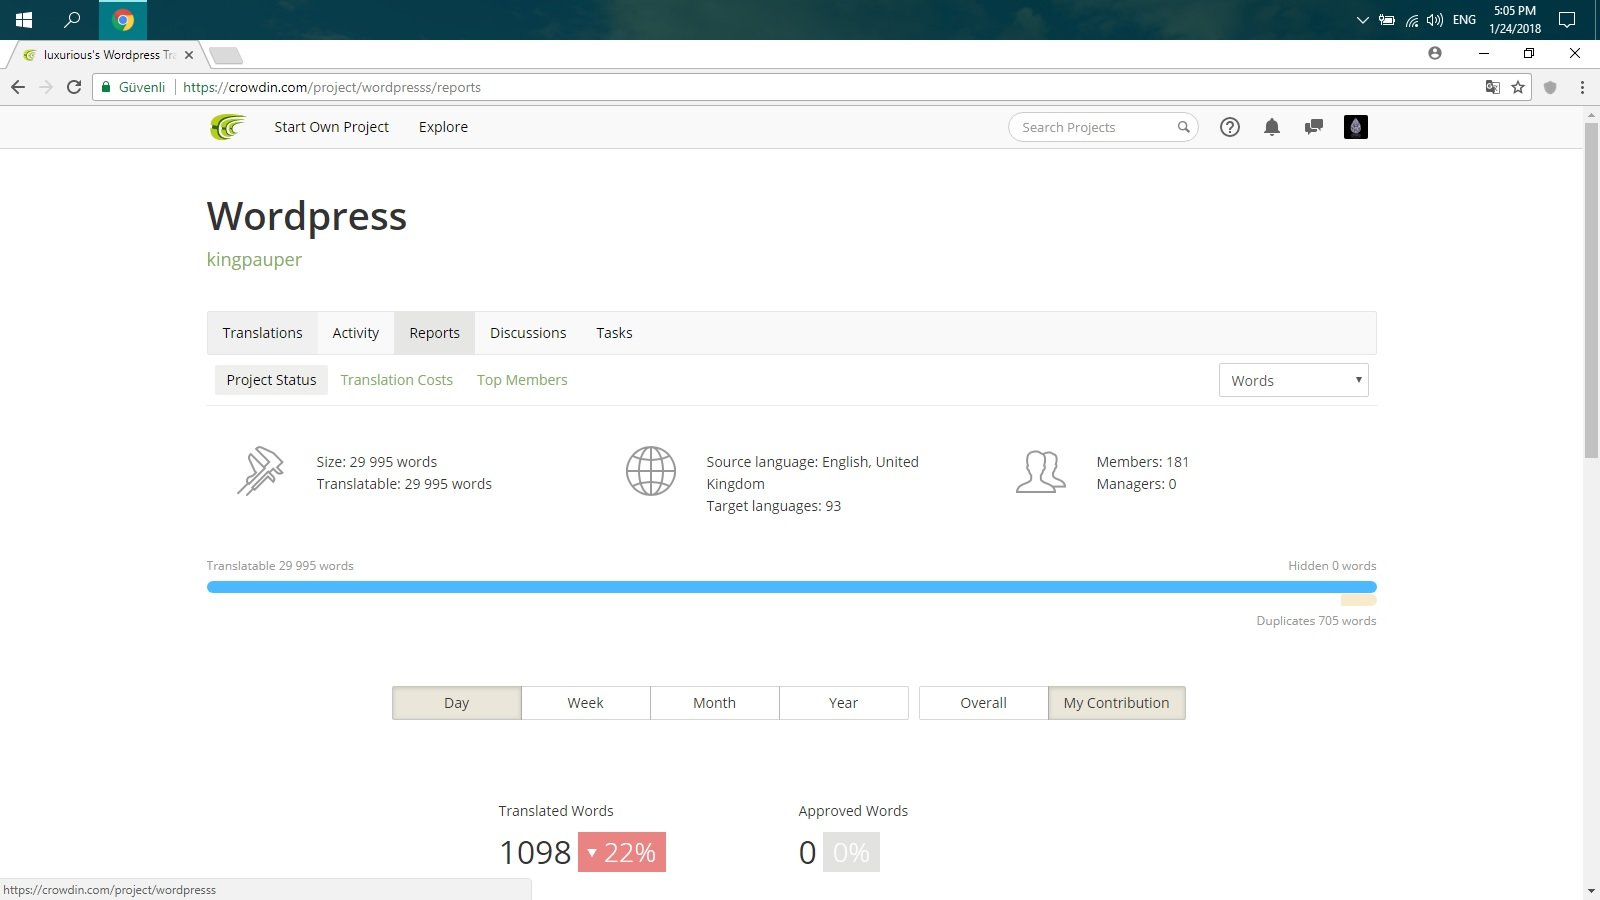The height and width of the screenshot is (900, 1600).
Task: Click the members people icon
Action: pyautogui.click(x=1040, y=471)
